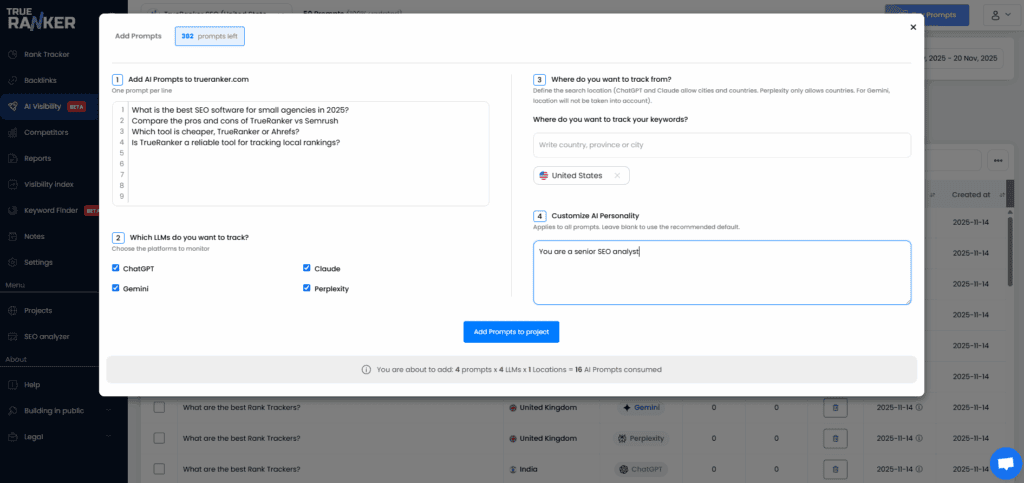Viewport: 1024px width, 483px height.
Task: Open the user account dropdown
Action: (x=997, y=14)
